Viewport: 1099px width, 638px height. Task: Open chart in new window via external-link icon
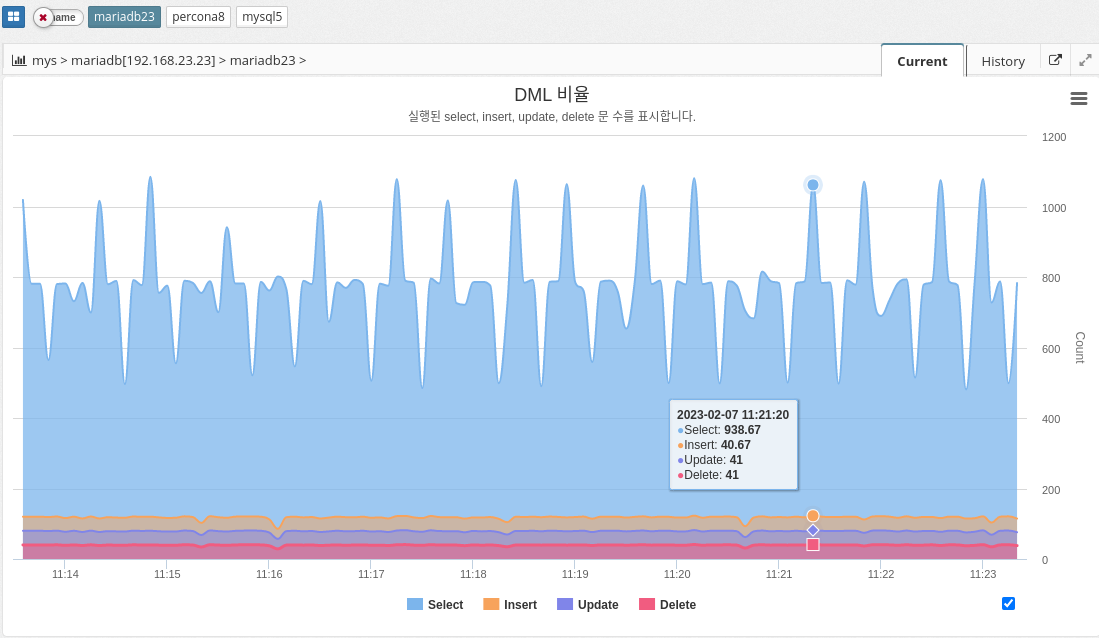pyautogui.click(x=1055, y=60)
